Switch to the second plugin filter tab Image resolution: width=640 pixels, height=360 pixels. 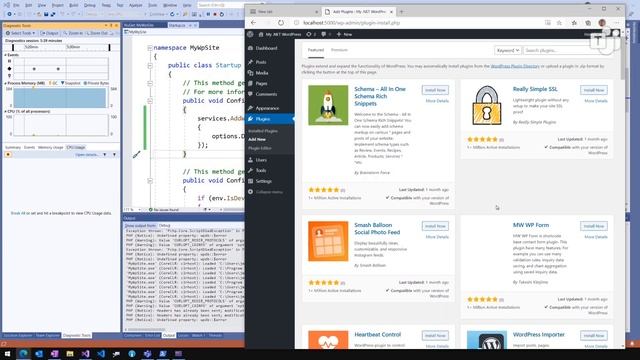[x=339, y=50]
